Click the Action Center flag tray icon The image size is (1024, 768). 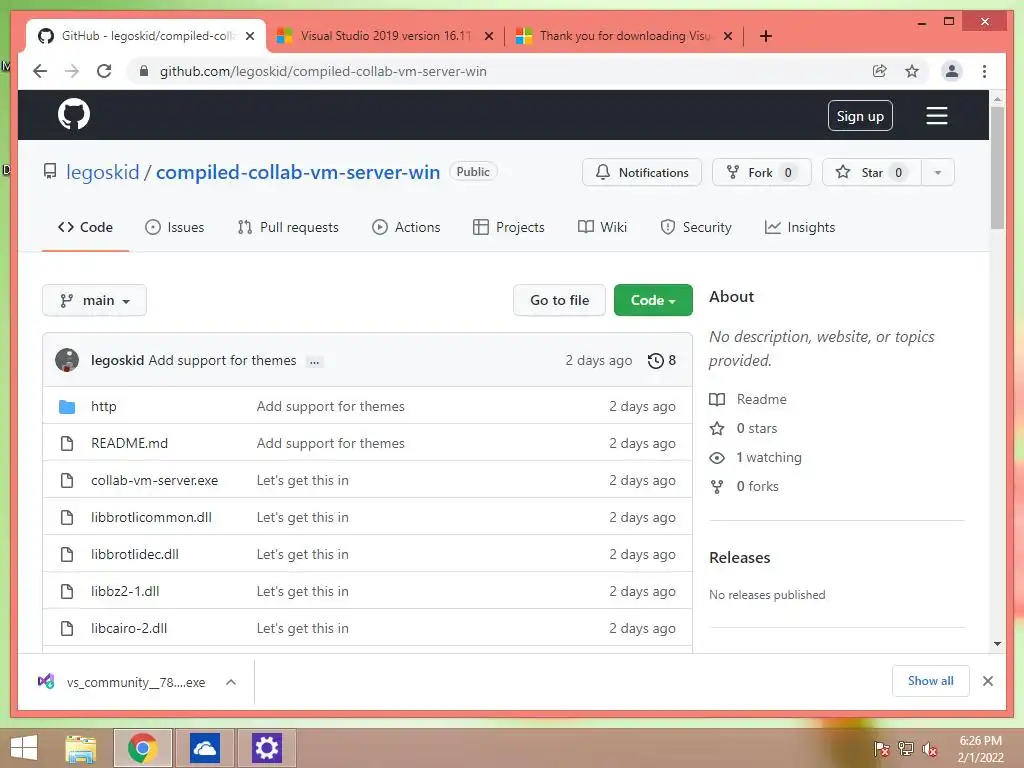click(881, 748)
